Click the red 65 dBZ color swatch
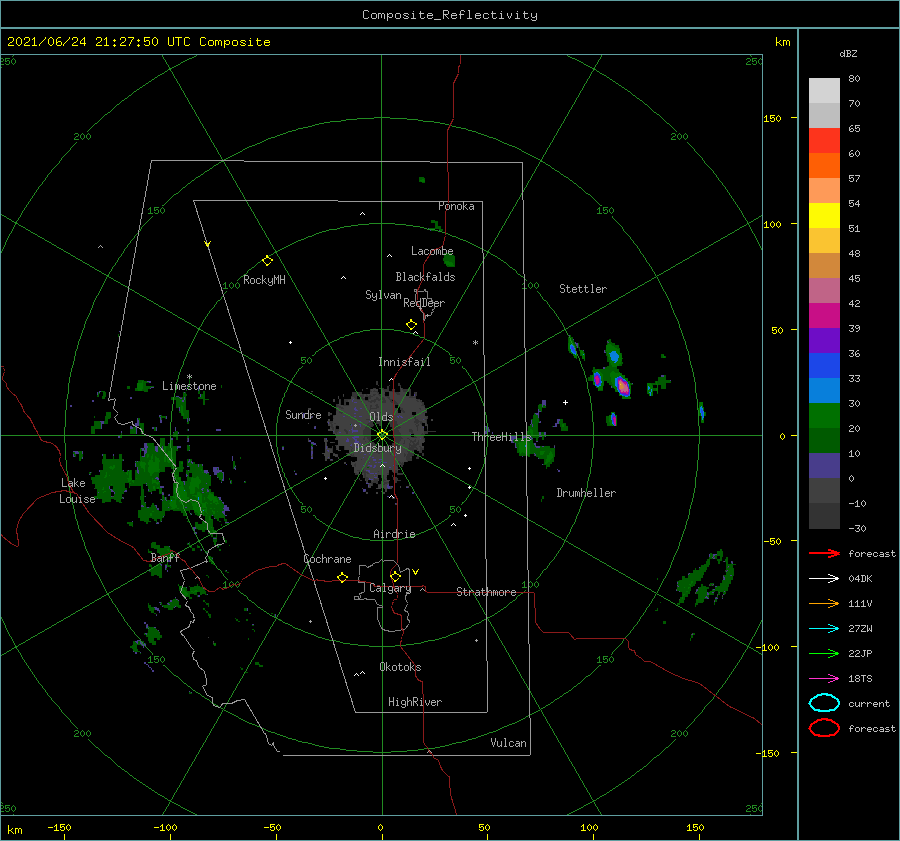 coord(824,141)
